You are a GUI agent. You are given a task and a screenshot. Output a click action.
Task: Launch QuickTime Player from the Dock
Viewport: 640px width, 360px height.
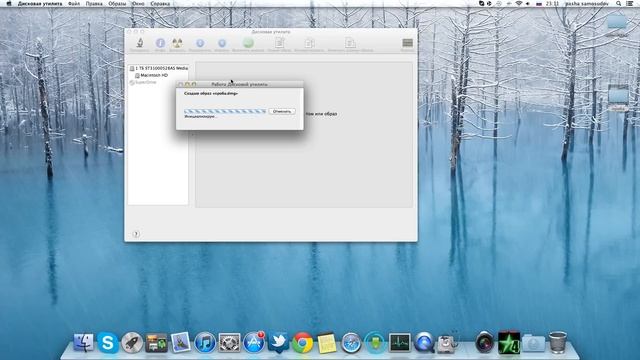click(424, 342)
